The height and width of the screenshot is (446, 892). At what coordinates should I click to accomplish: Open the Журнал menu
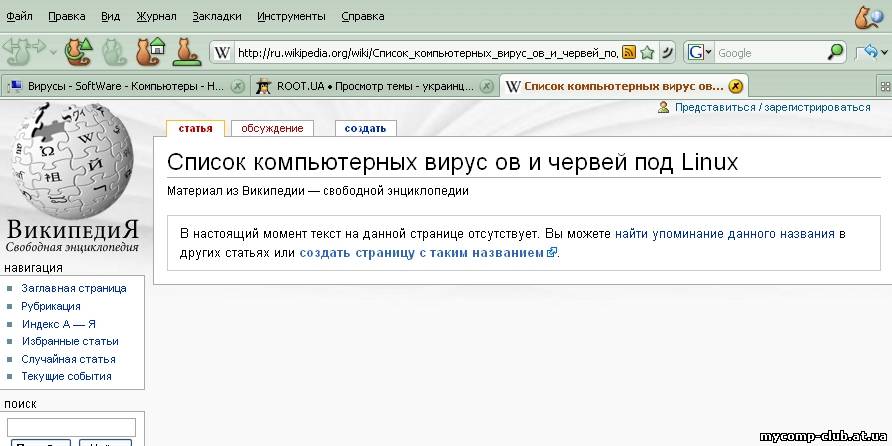point(156,16)
